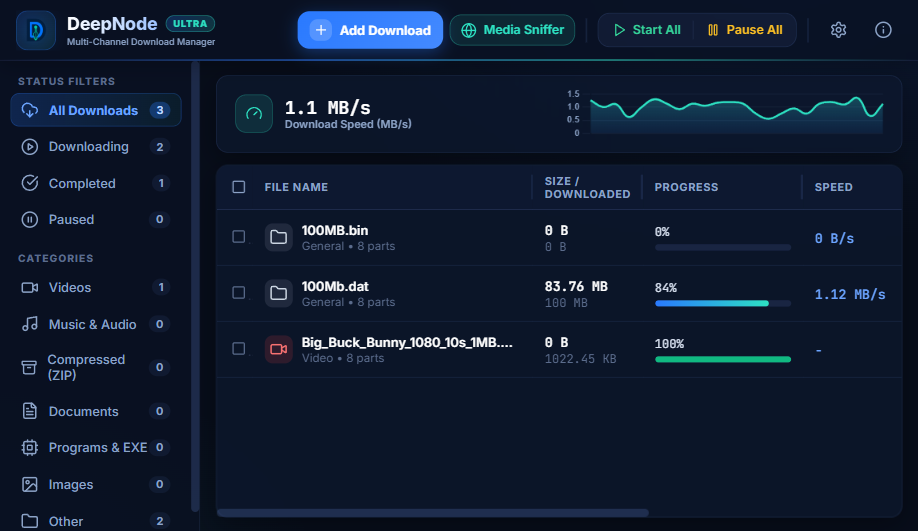Click the picture icon beside Images

pyautogui.click(x=30, y=484)
